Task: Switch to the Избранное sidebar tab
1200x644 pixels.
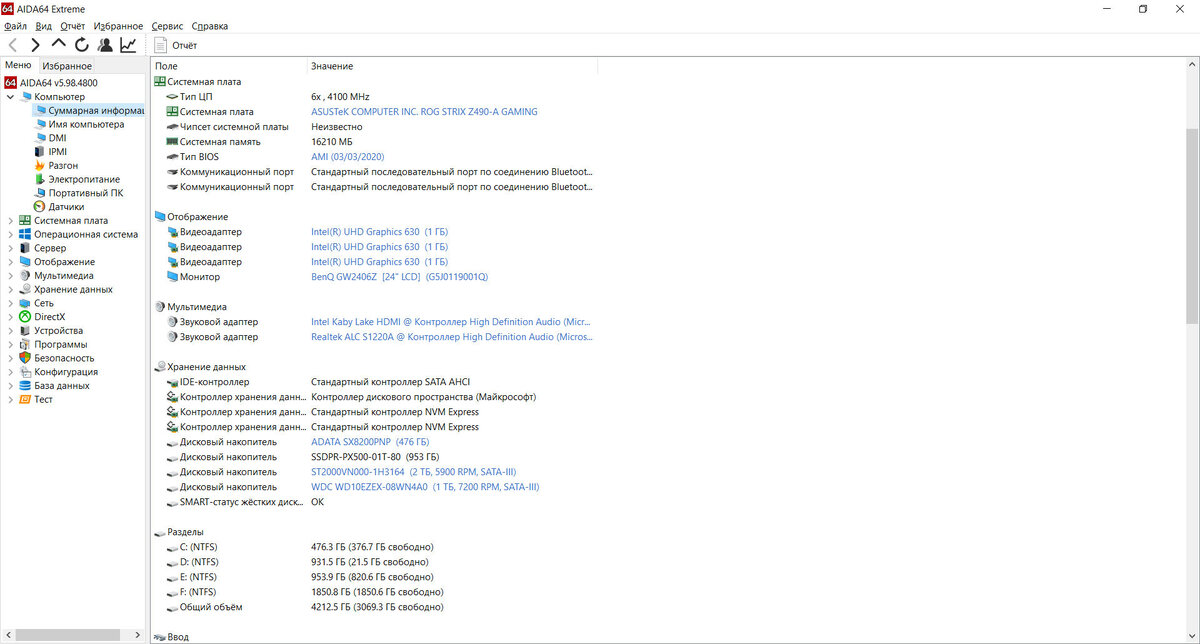Action: [67, 66]
